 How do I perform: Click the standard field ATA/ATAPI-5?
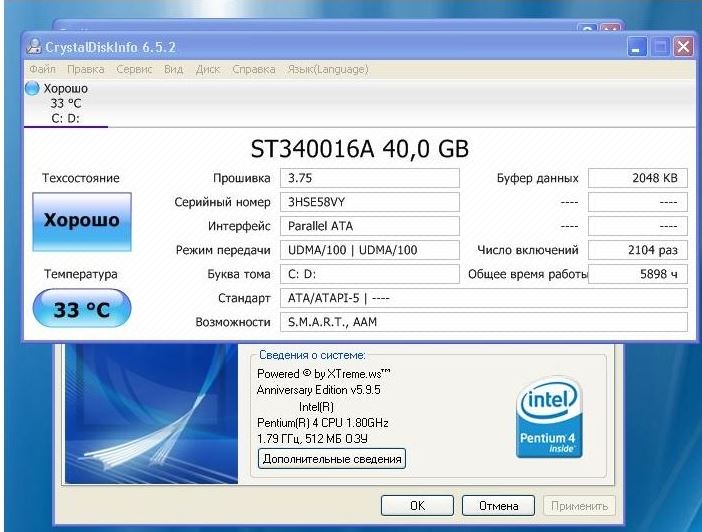point(484,298)
